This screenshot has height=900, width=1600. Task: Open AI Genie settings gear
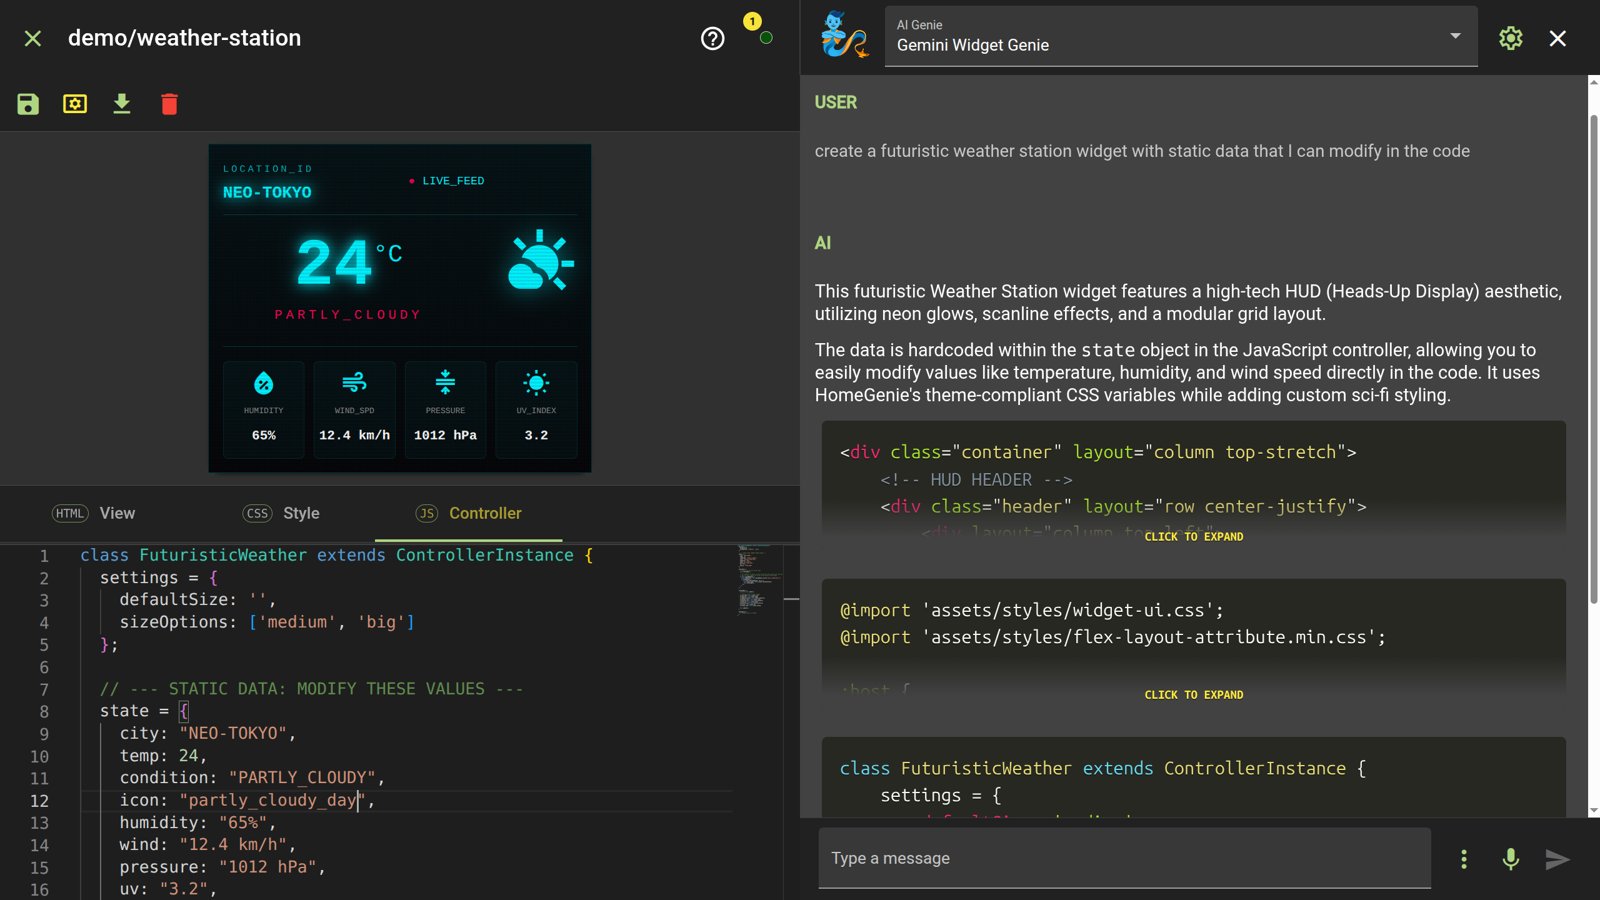tap(1510, 39)
